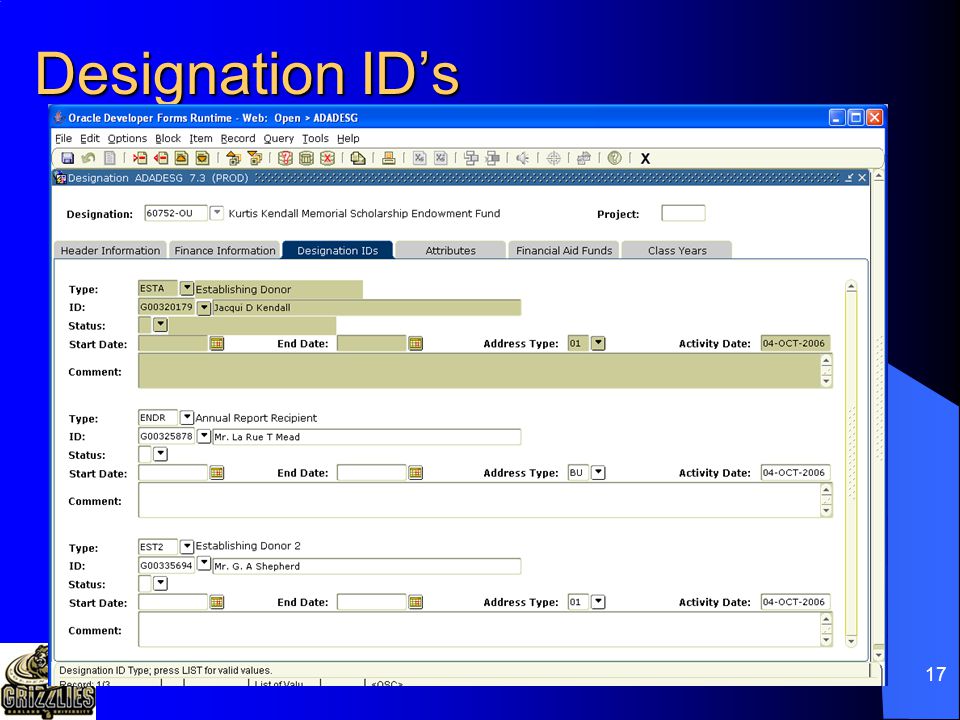Screen dimensions: 960x720
Task: Click the View/Send Message icon
Action: pos(358,158)
